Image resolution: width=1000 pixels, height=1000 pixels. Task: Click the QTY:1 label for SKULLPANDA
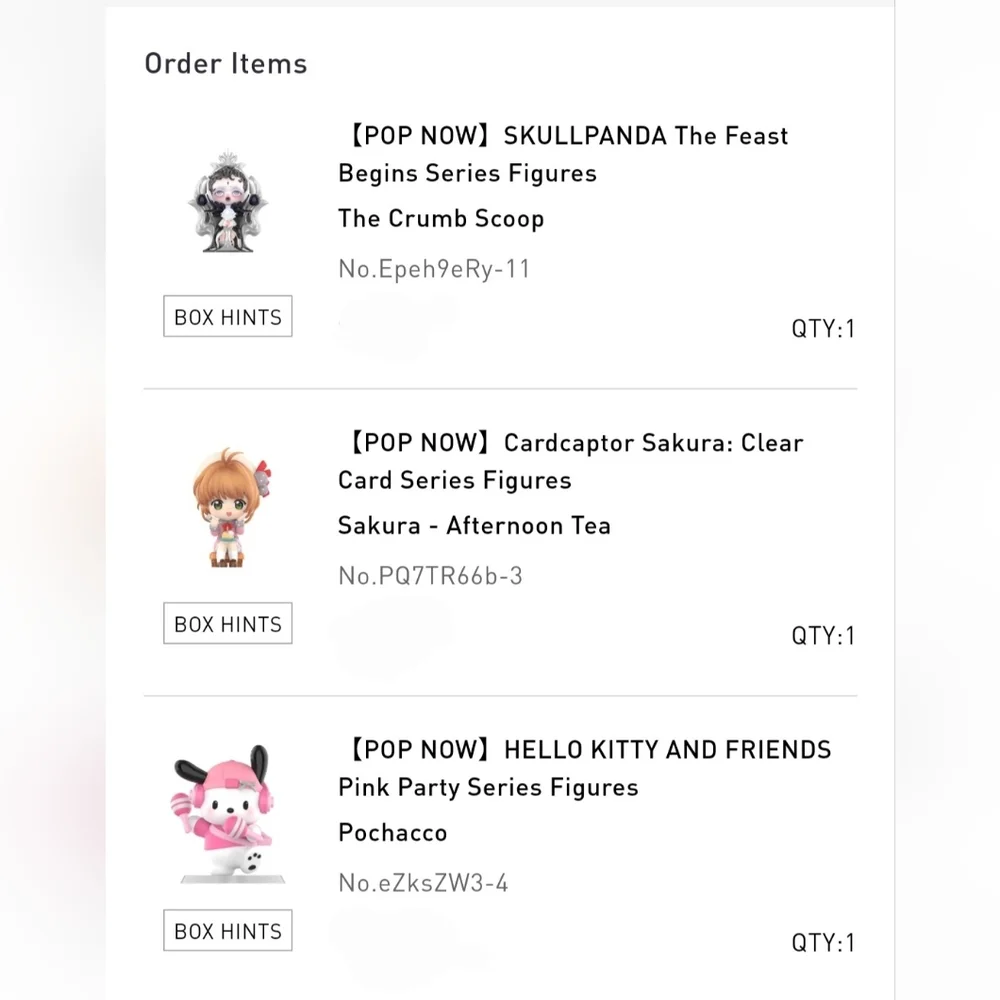(823, 329)
